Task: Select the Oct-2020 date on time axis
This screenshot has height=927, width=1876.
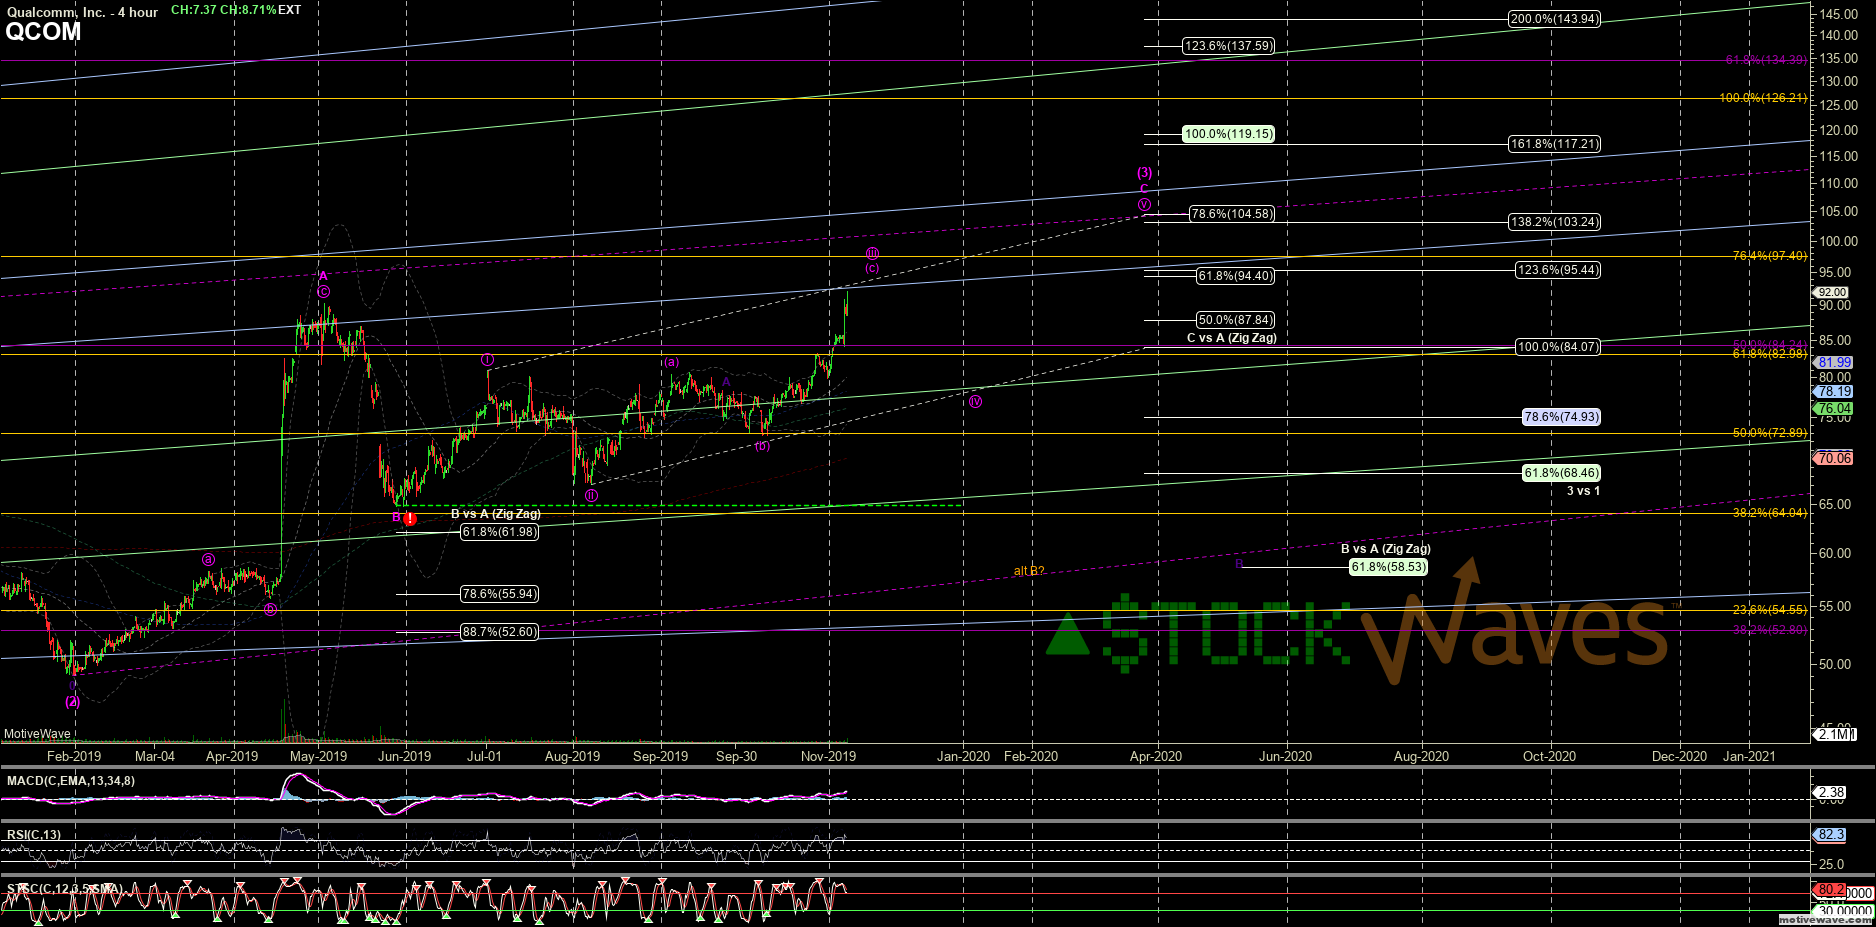Action: tap(1549, 756)
